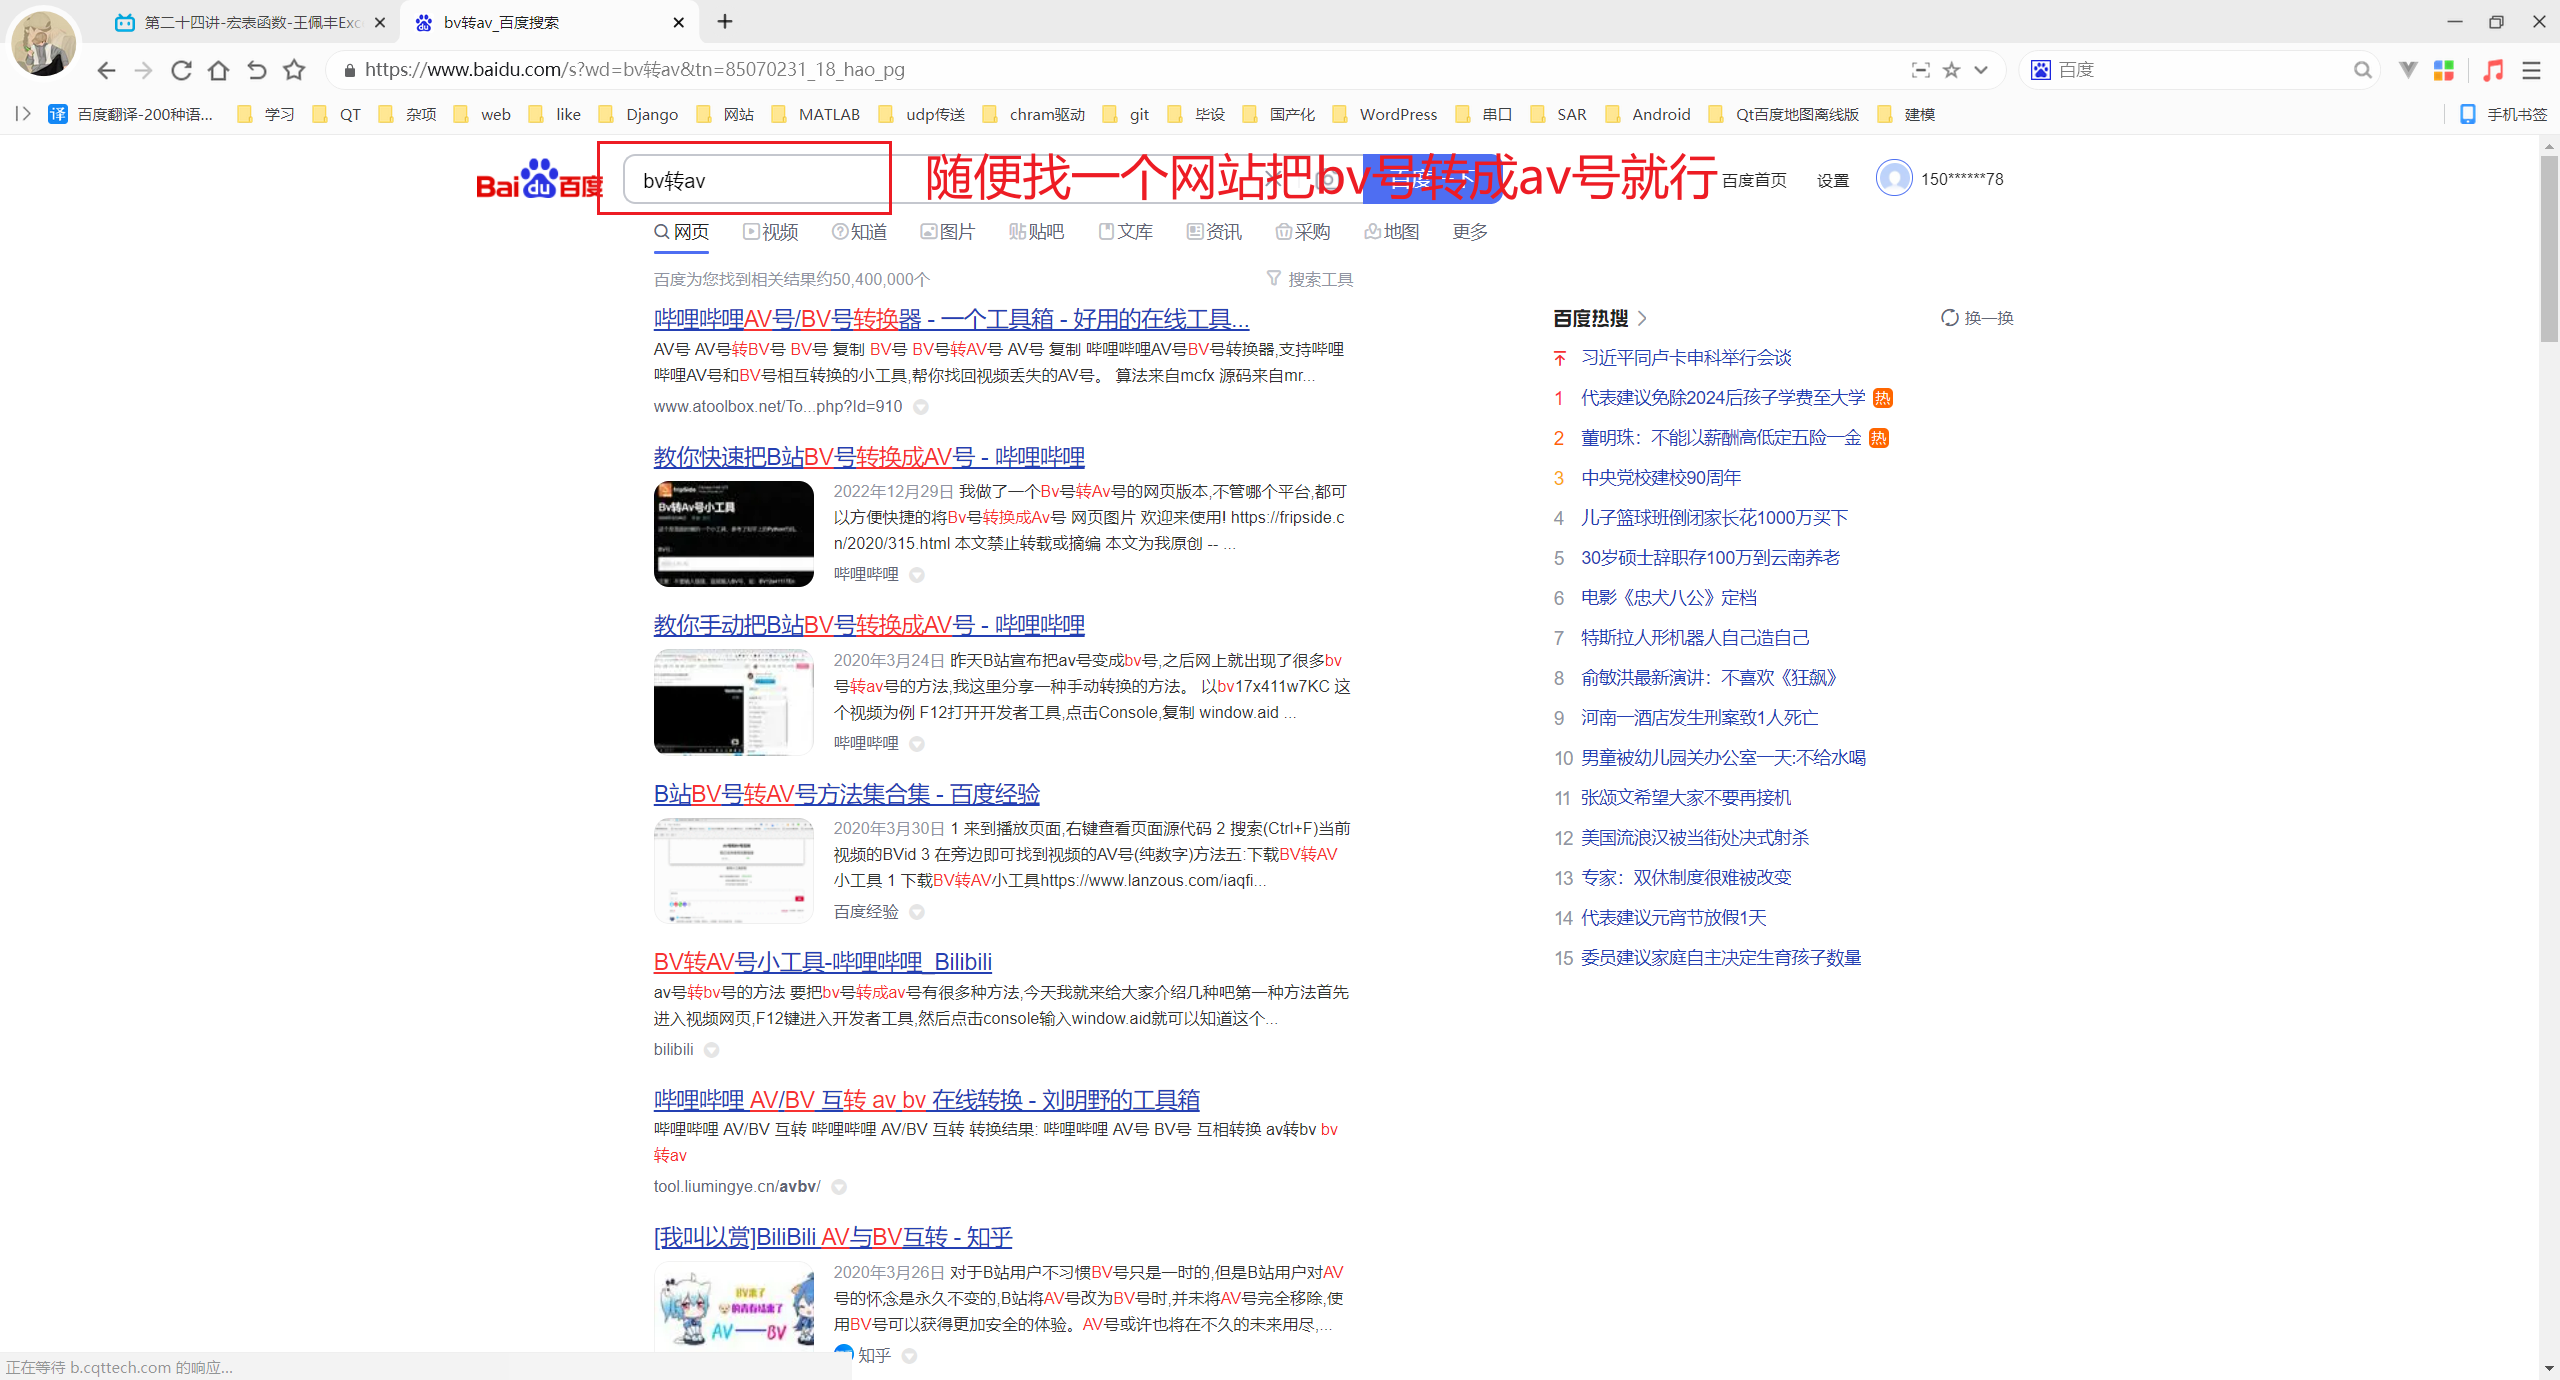The width and height of the screenshot is (2560, 1380).
Task: Click the home page icon
Action: point(218,70)
